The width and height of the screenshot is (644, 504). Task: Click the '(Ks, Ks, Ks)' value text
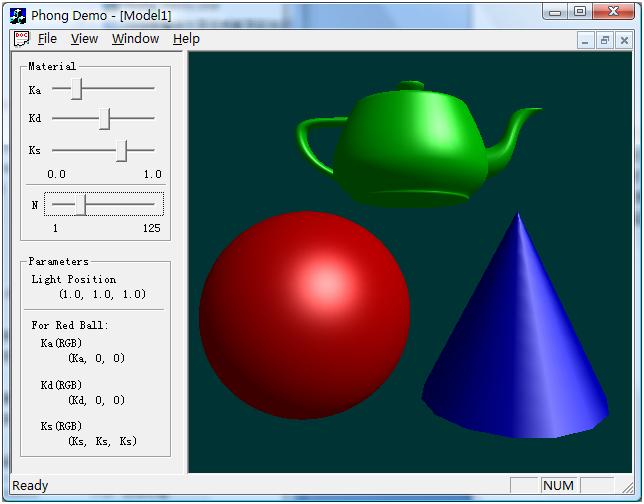102,441
